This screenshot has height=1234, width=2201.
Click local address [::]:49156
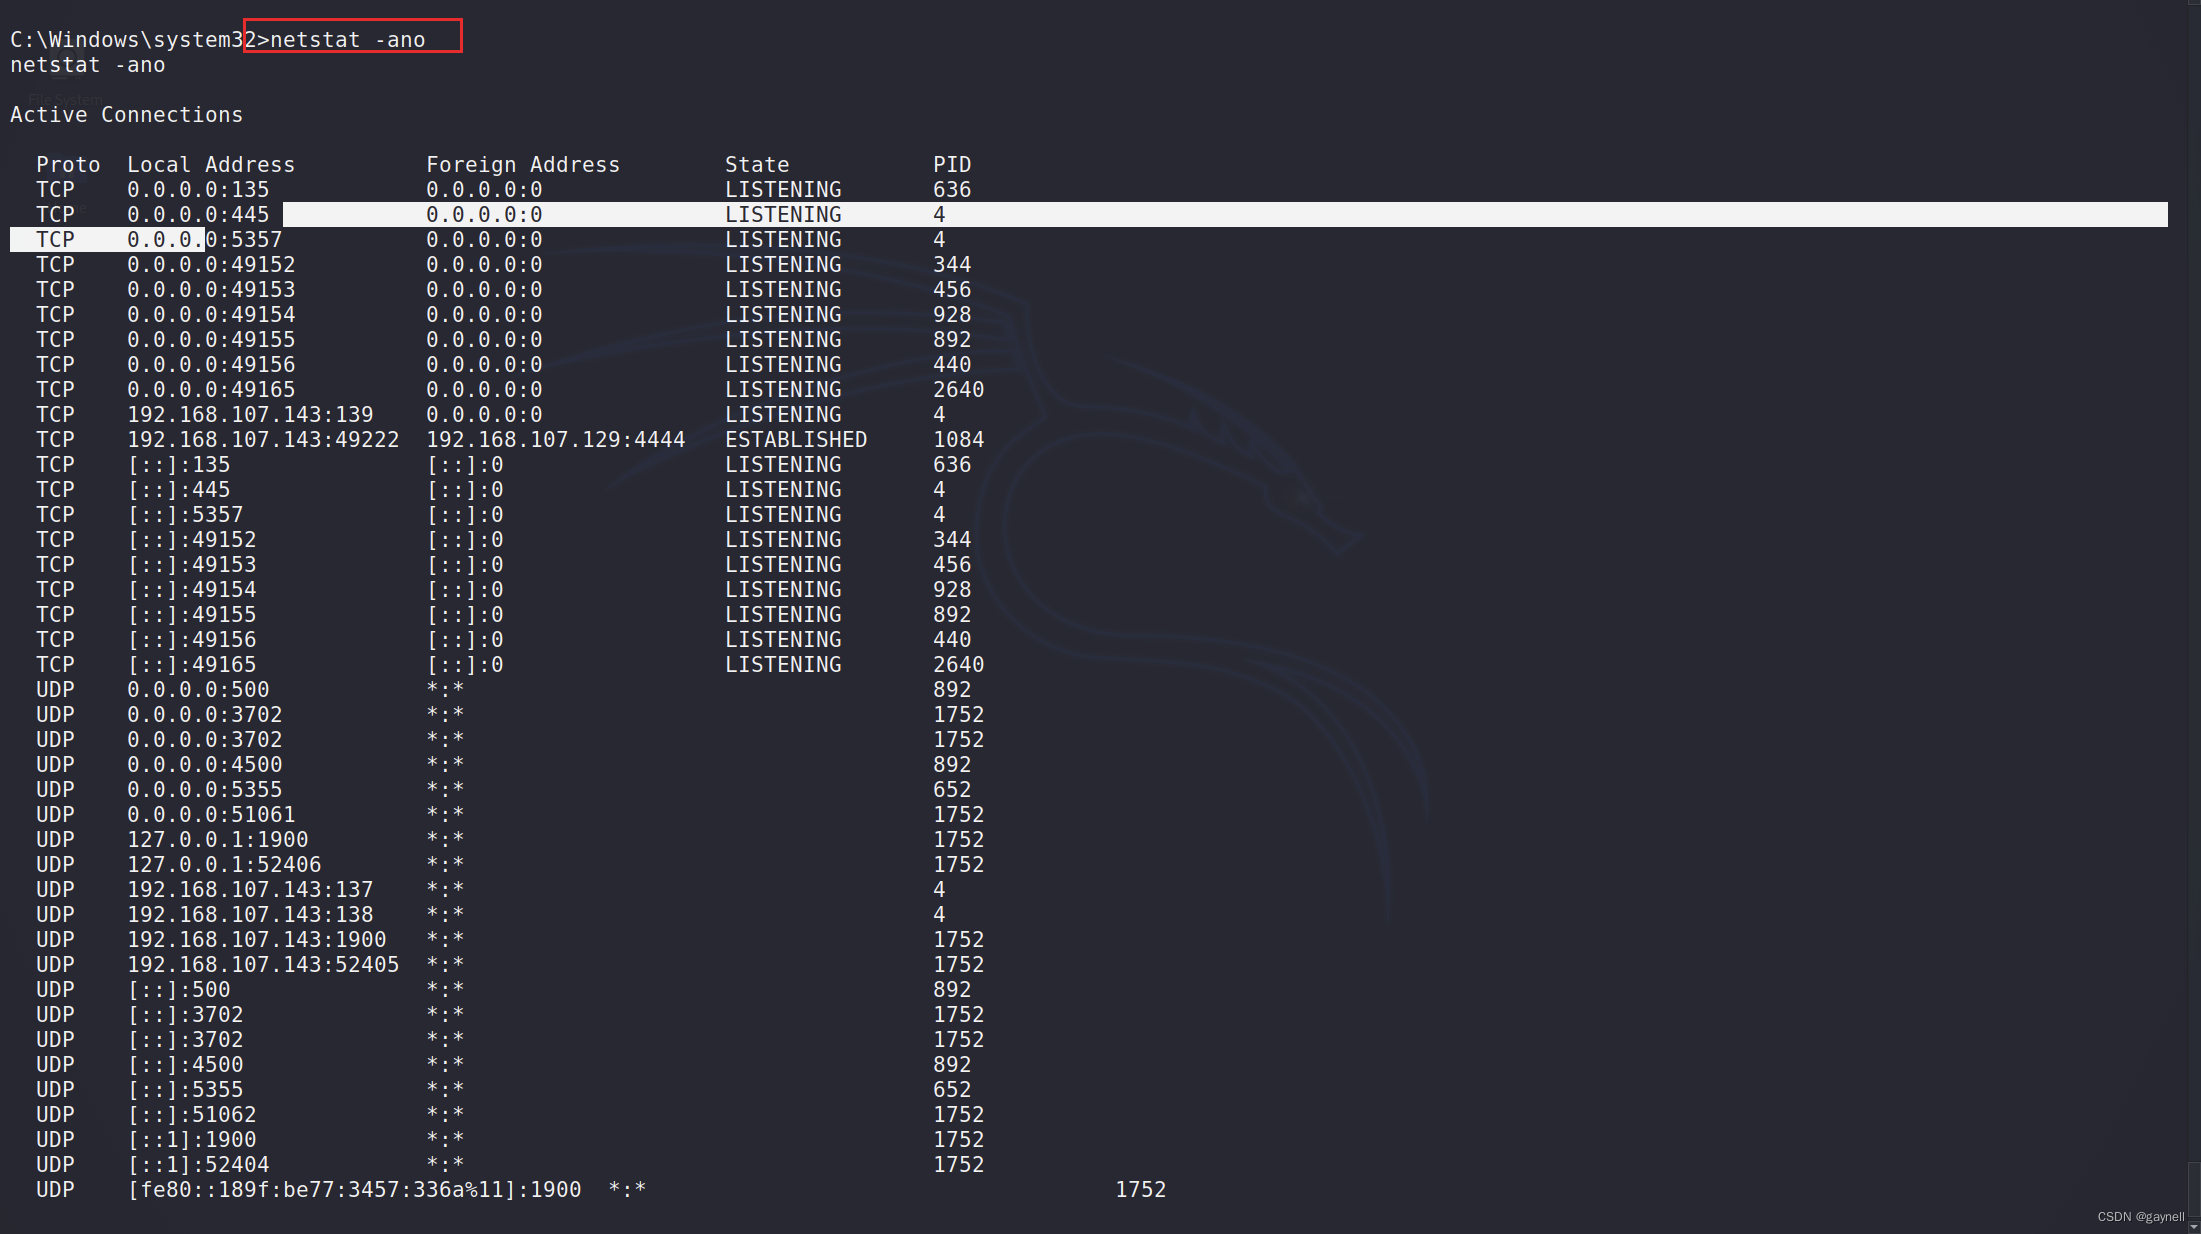[192, 640]
